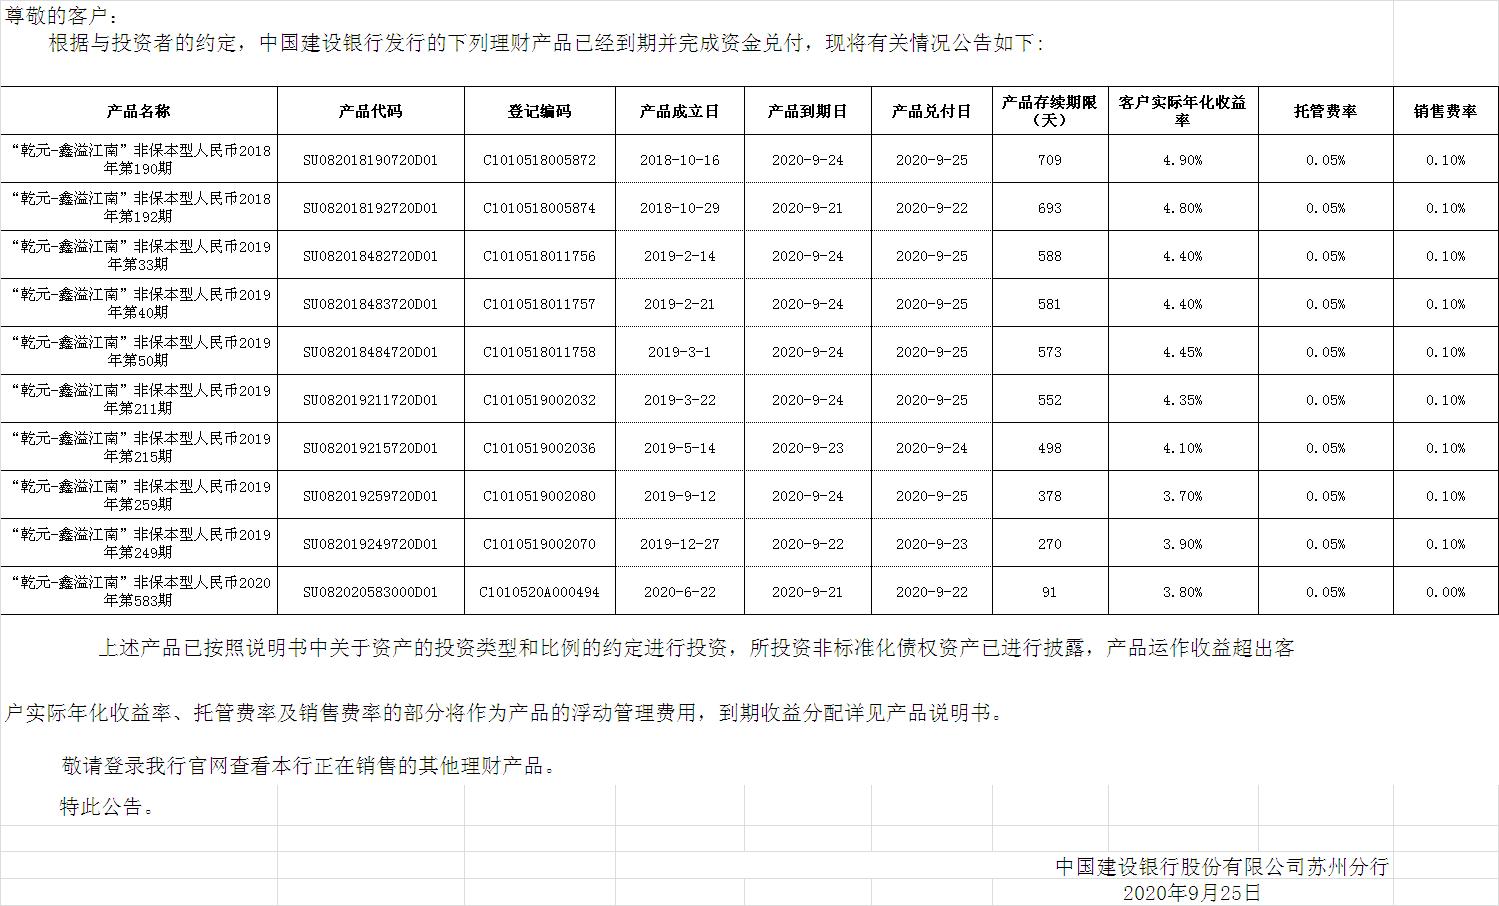Click the 登记编码 column header

pos(539,111)
